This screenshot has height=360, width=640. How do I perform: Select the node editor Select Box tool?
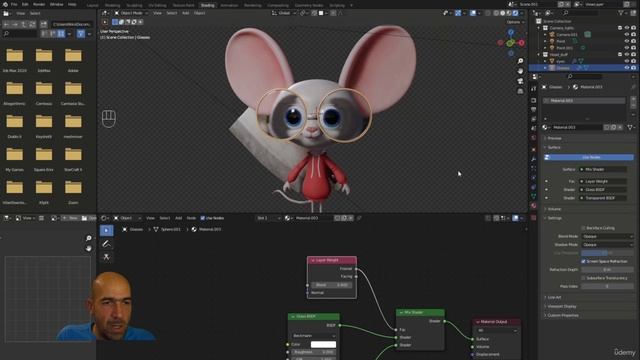click(107, 231)
